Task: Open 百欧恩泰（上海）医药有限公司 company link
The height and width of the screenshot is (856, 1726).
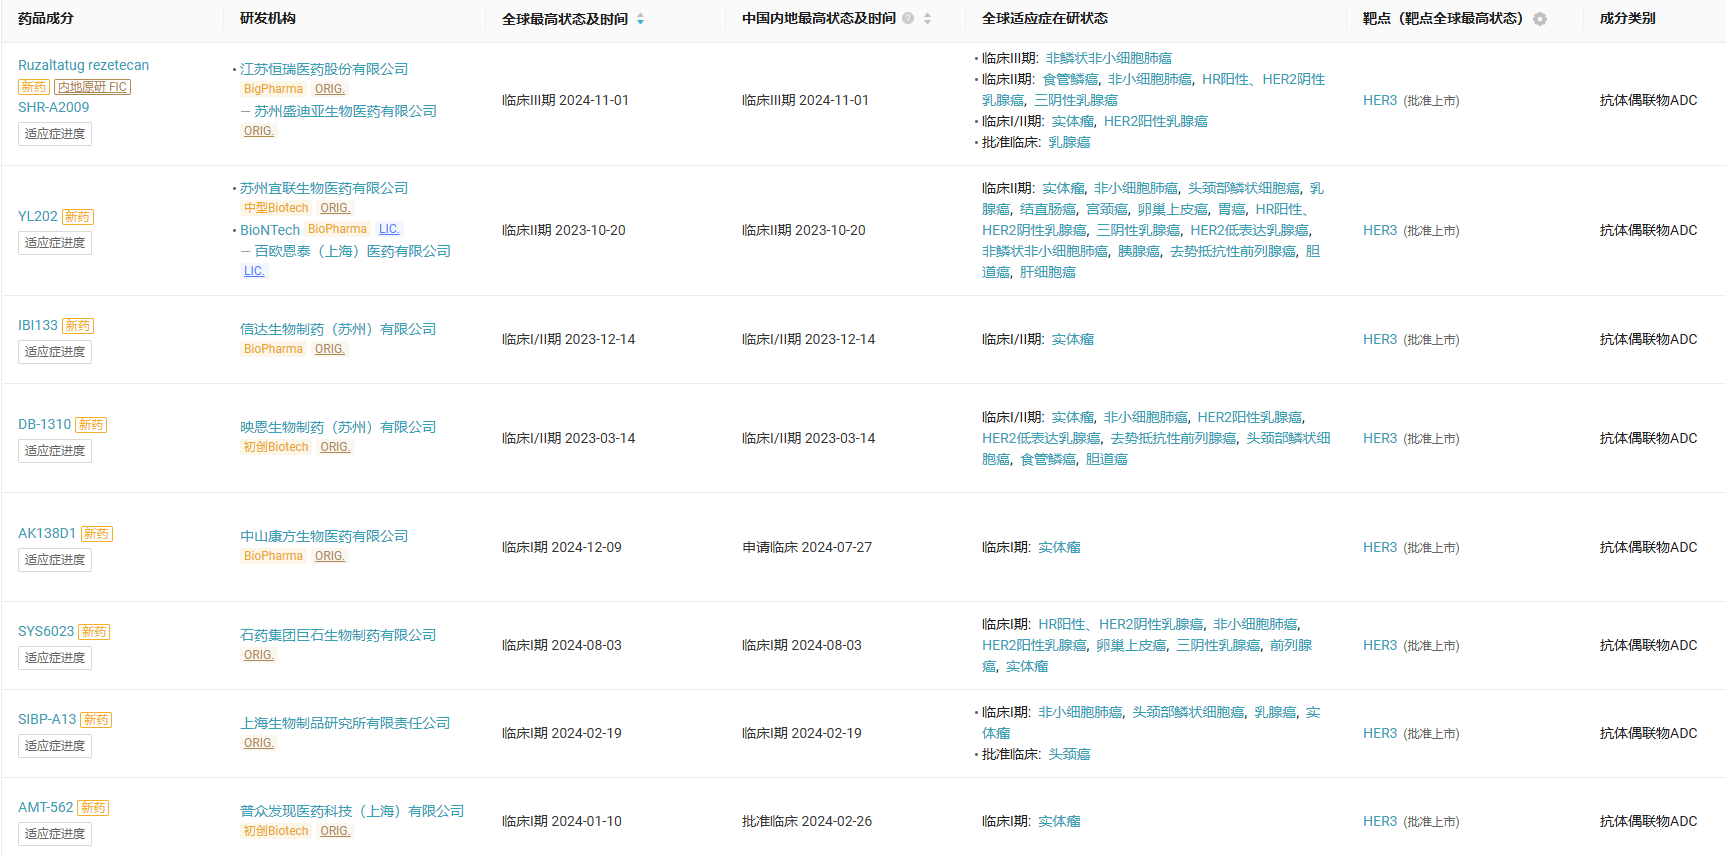Action: point(352,251)
